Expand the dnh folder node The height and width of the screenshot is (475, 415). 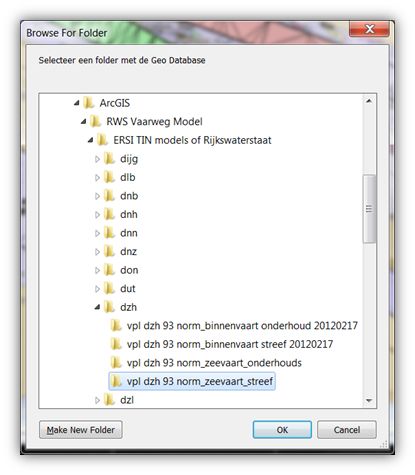pyautogui.click(x=97, y=215)
